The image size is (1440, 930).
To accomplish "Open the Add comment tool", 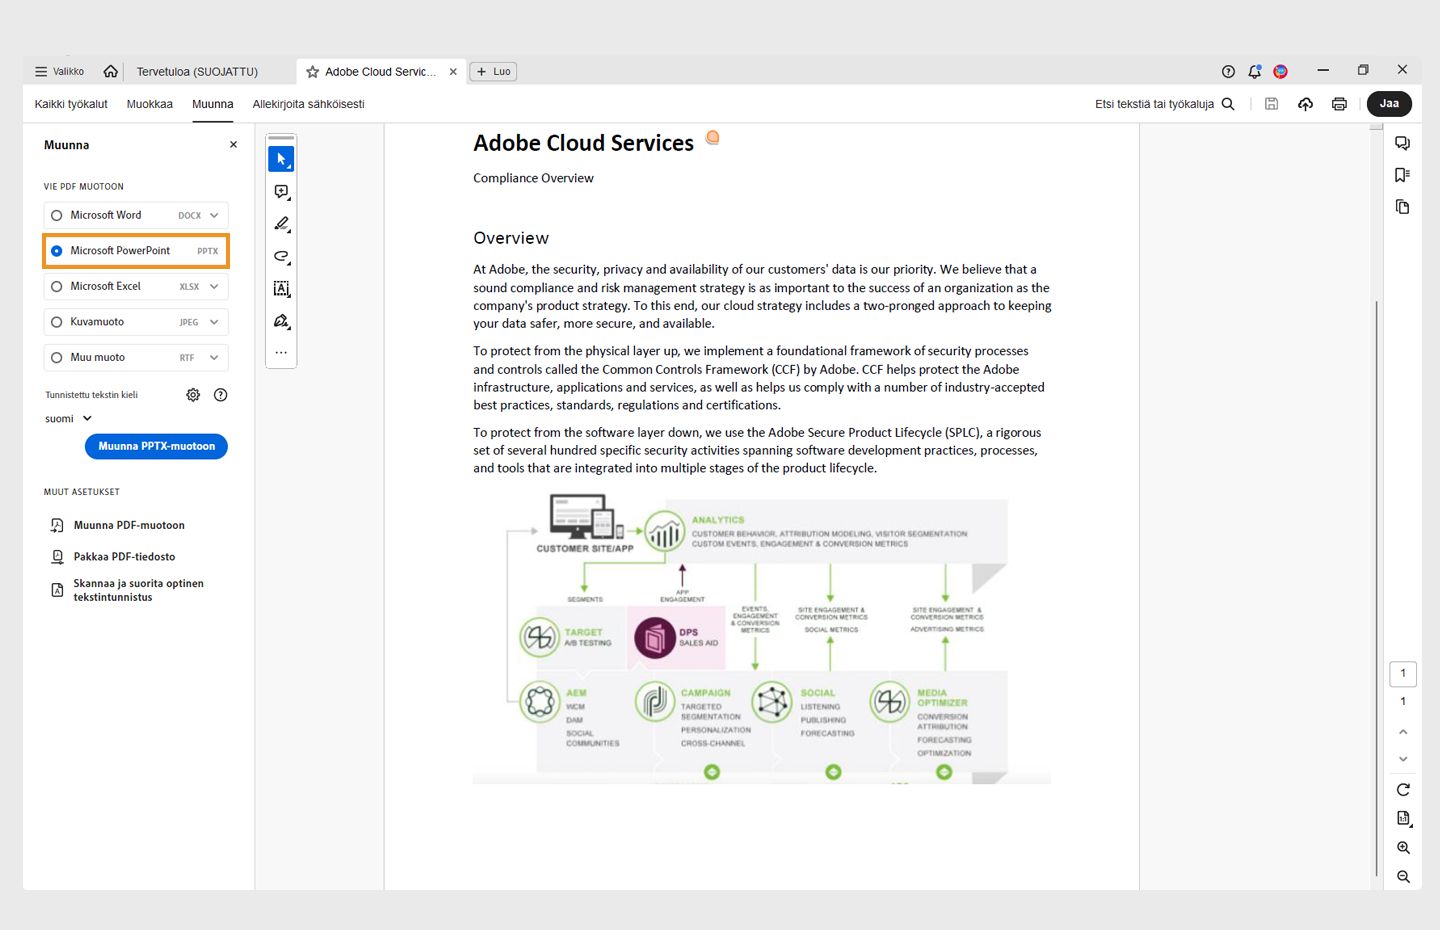I will click(x=281, y=190).
